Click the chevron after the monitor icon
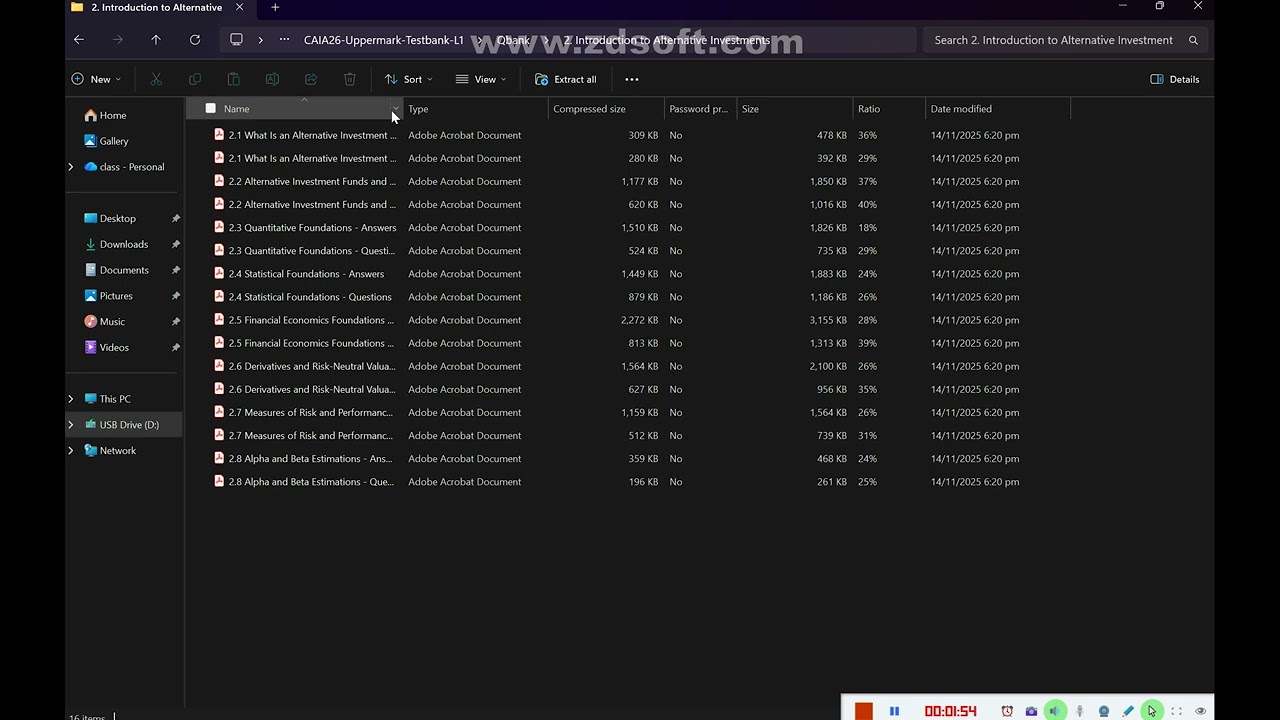This screenshot has height=720, width=1280. [261, 40]
